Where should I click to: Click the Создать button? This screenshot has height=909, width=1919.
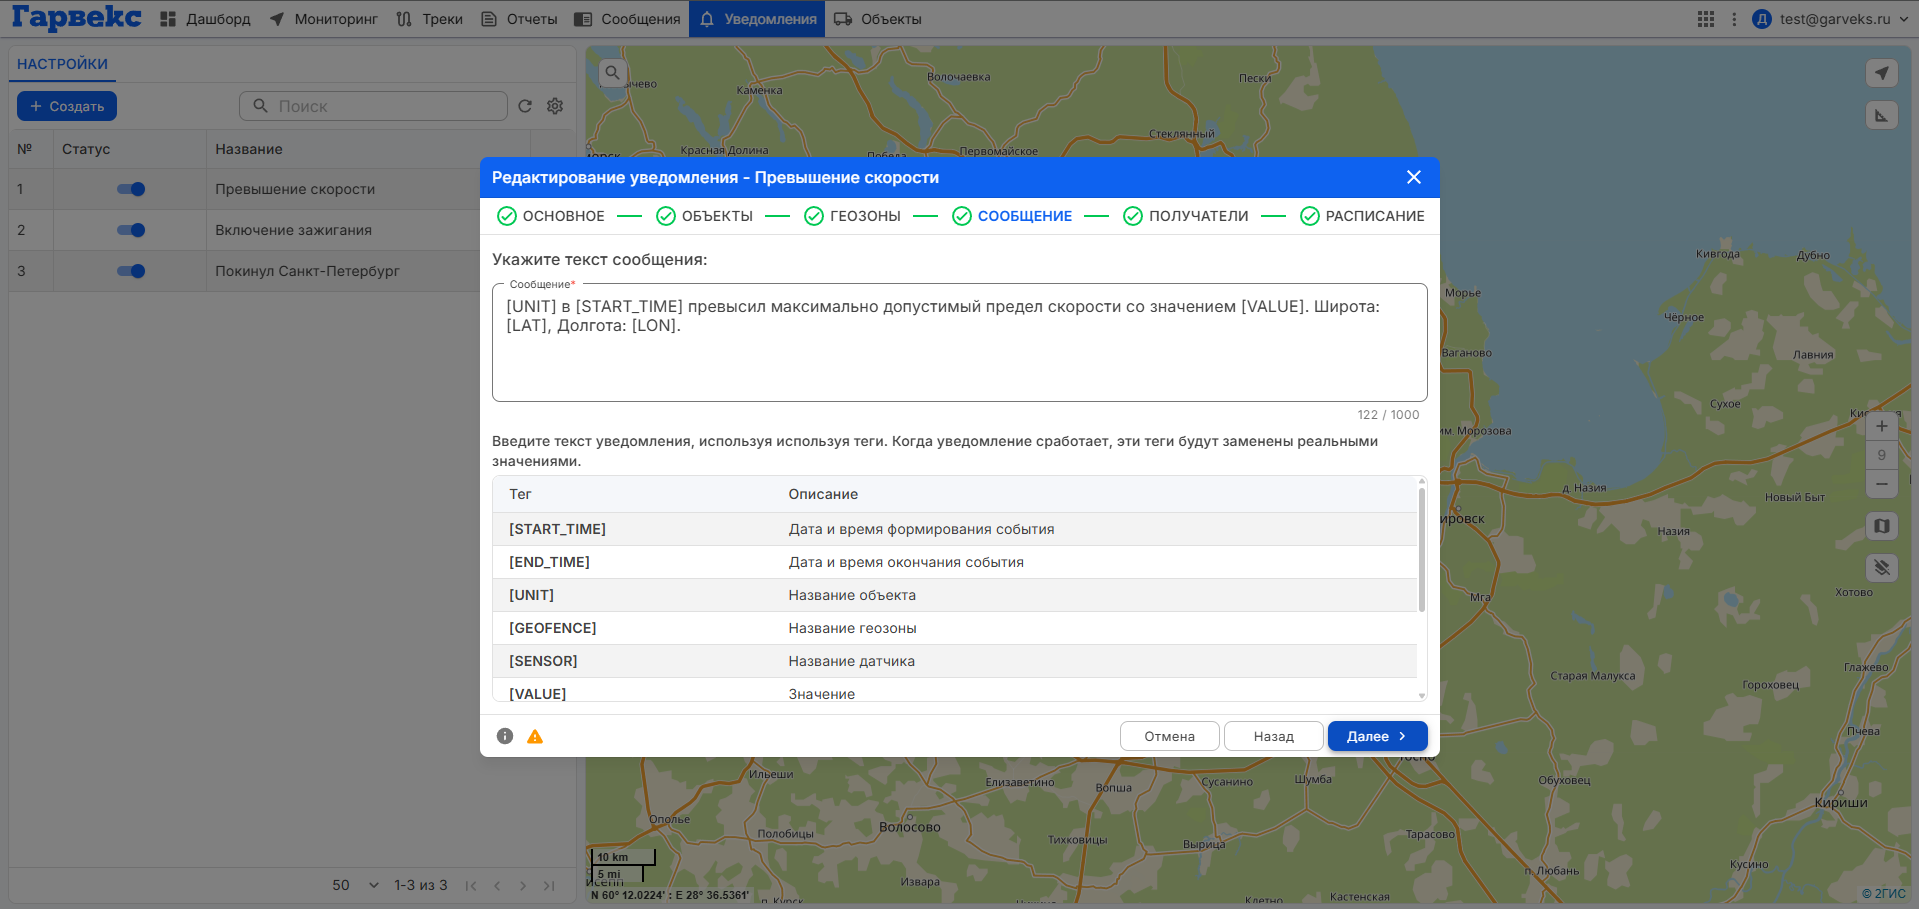click(67, 106)
